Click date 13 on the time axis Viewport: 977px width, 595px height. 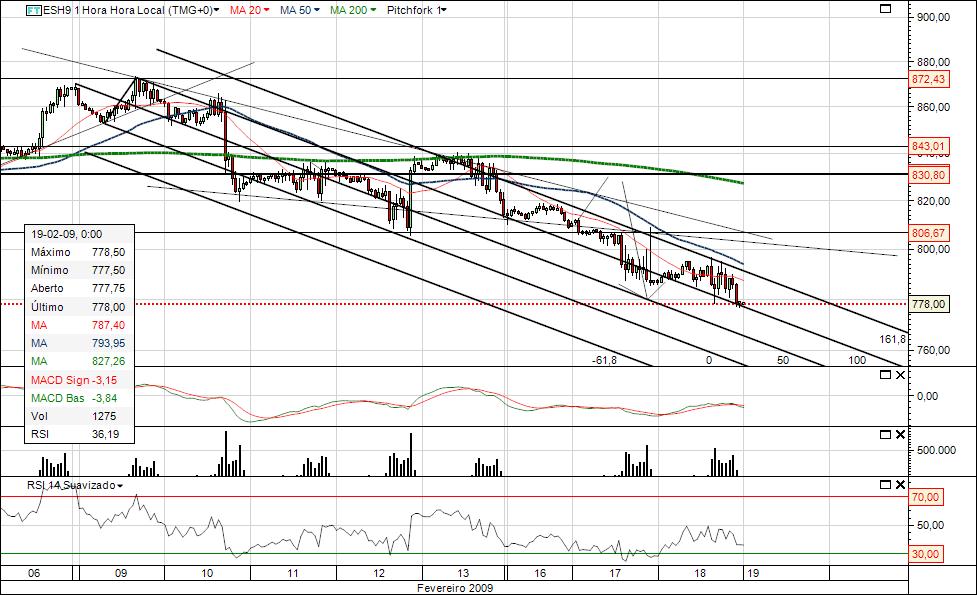click(463, 573)
